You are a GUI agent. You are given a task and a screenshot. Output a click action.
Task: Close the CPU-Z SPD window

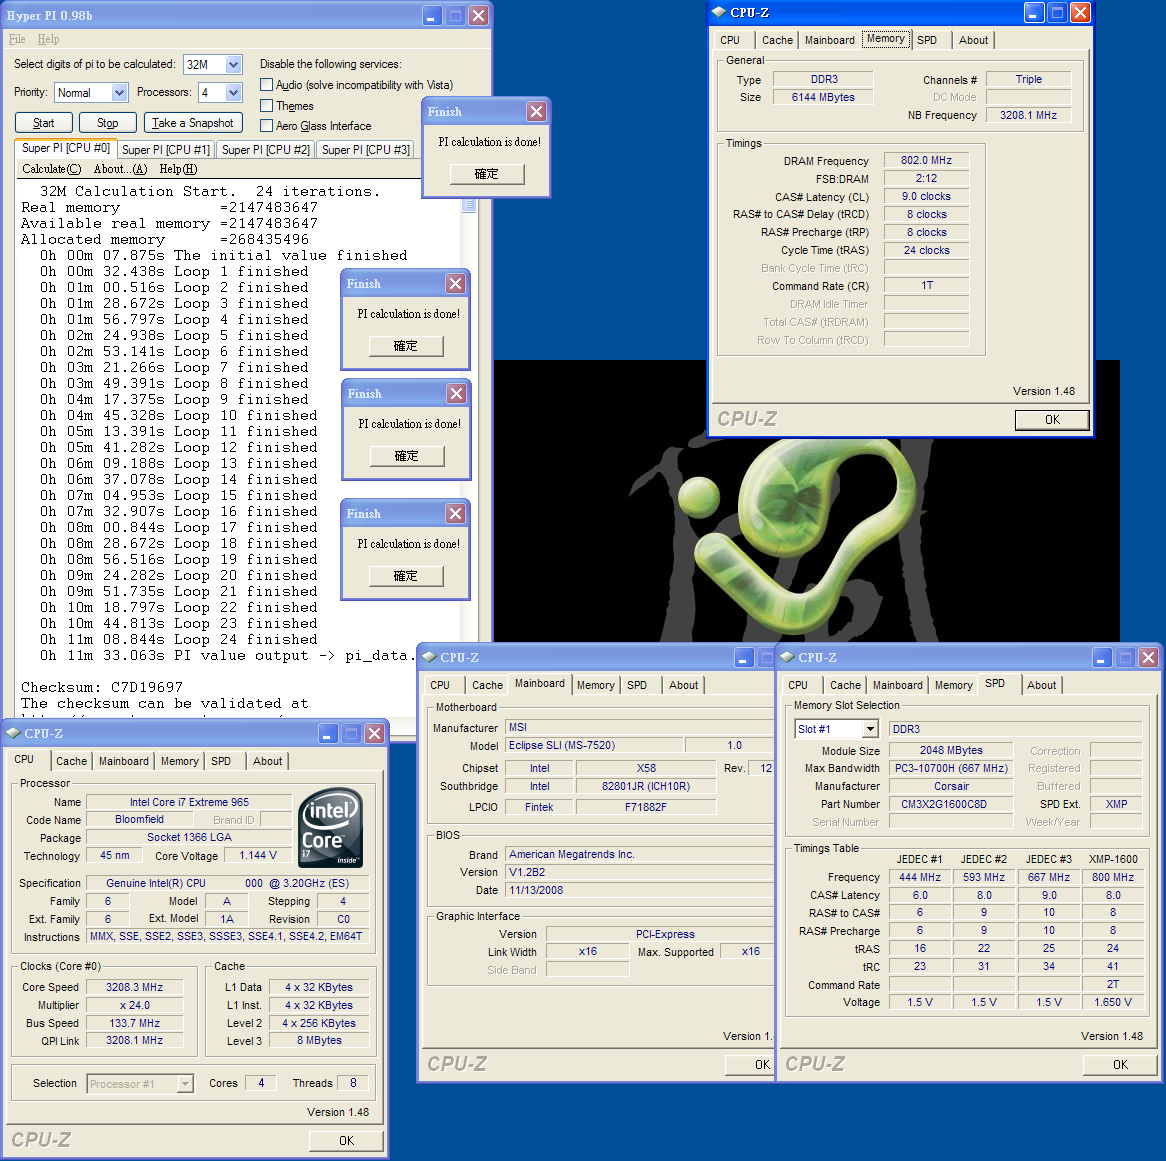coord(1148,658)
